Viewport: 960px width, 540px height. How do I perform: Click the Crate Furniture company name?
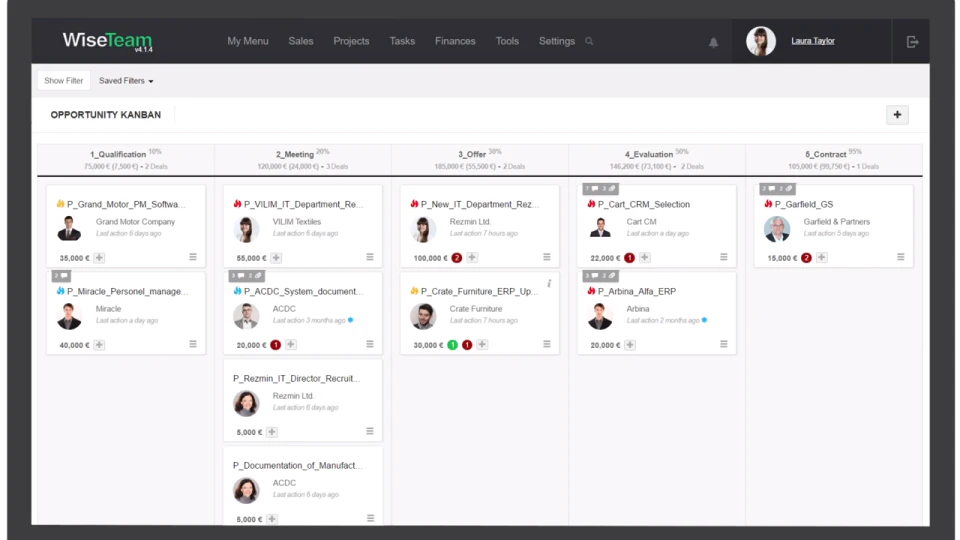476,309
